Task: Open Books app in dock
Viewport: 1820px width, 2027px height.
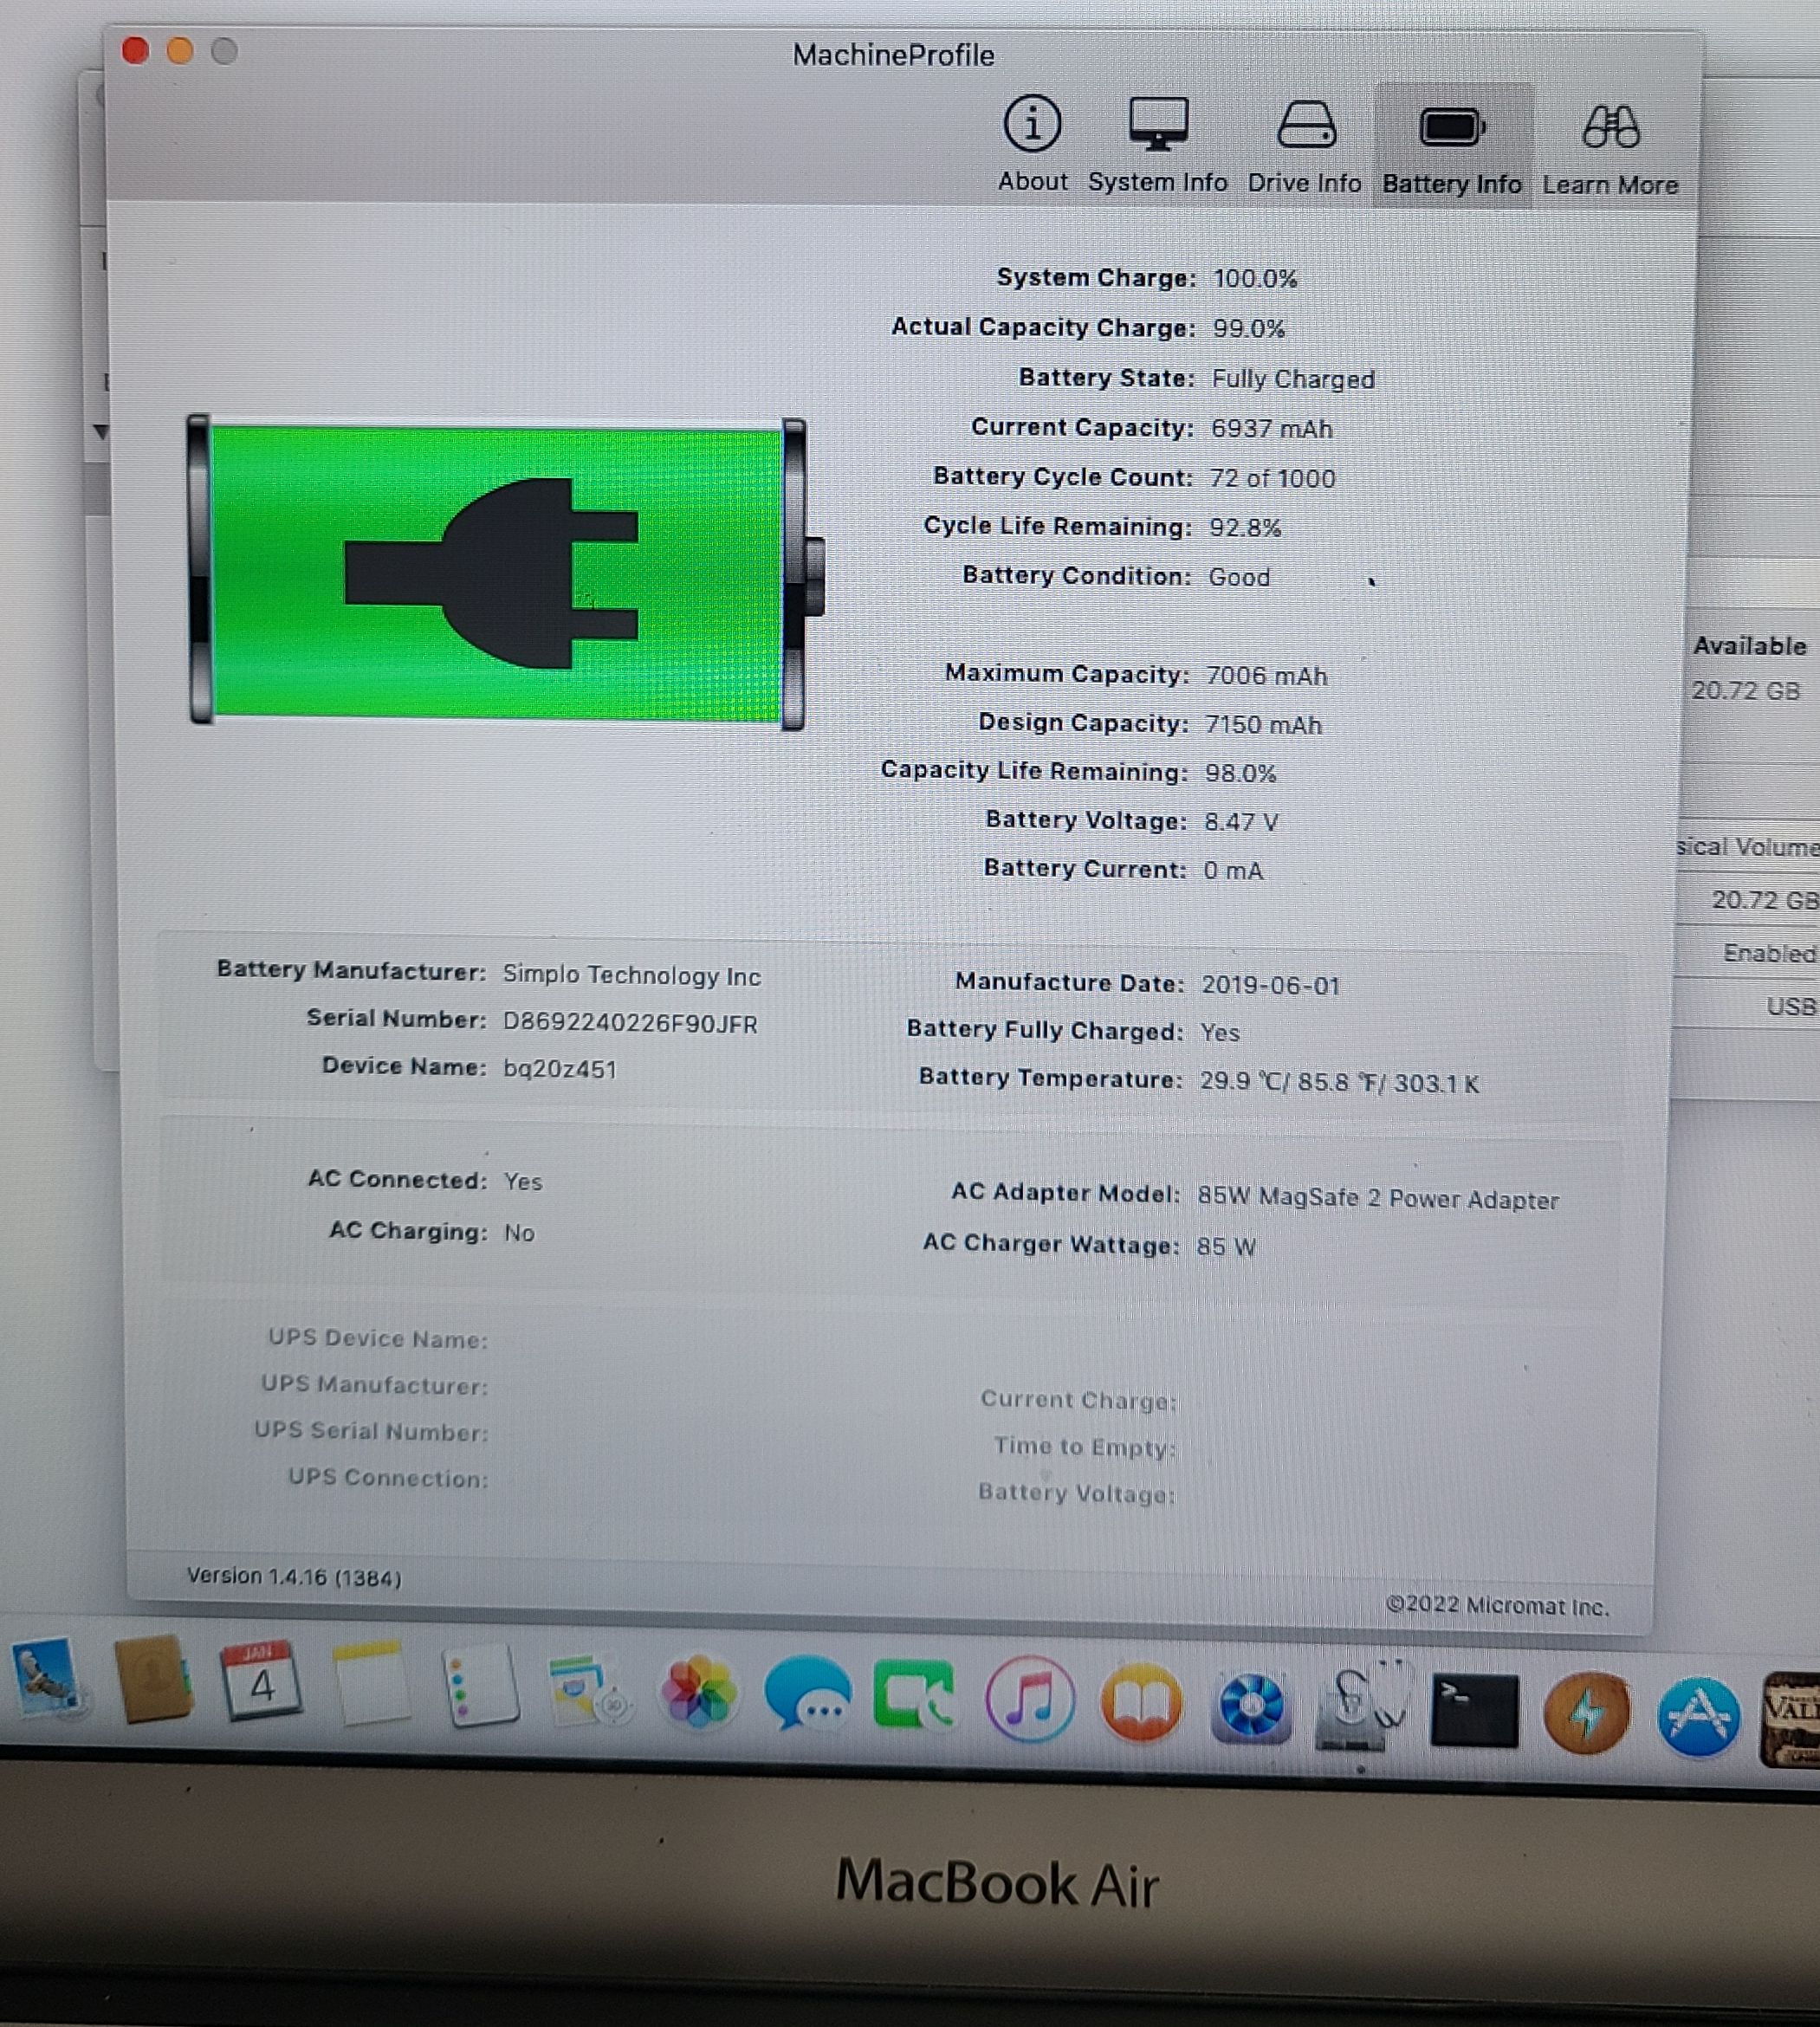Action: [x=1140, y=1703]
